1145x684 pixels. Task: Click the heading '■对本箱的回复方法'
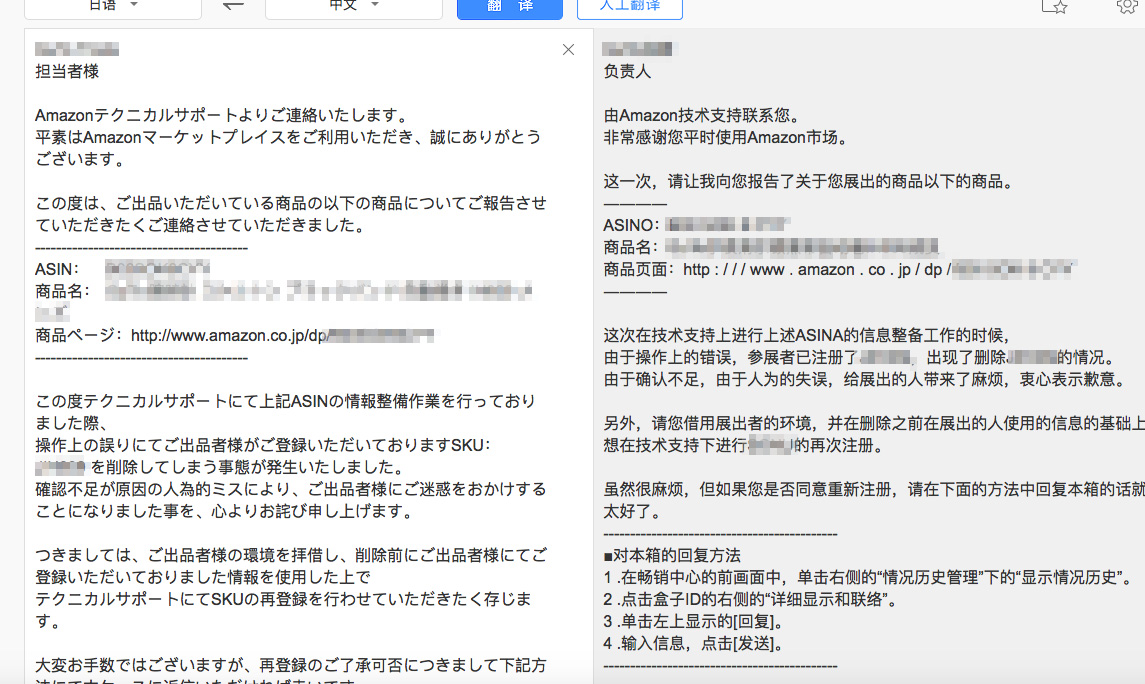(x=672, y=556)
